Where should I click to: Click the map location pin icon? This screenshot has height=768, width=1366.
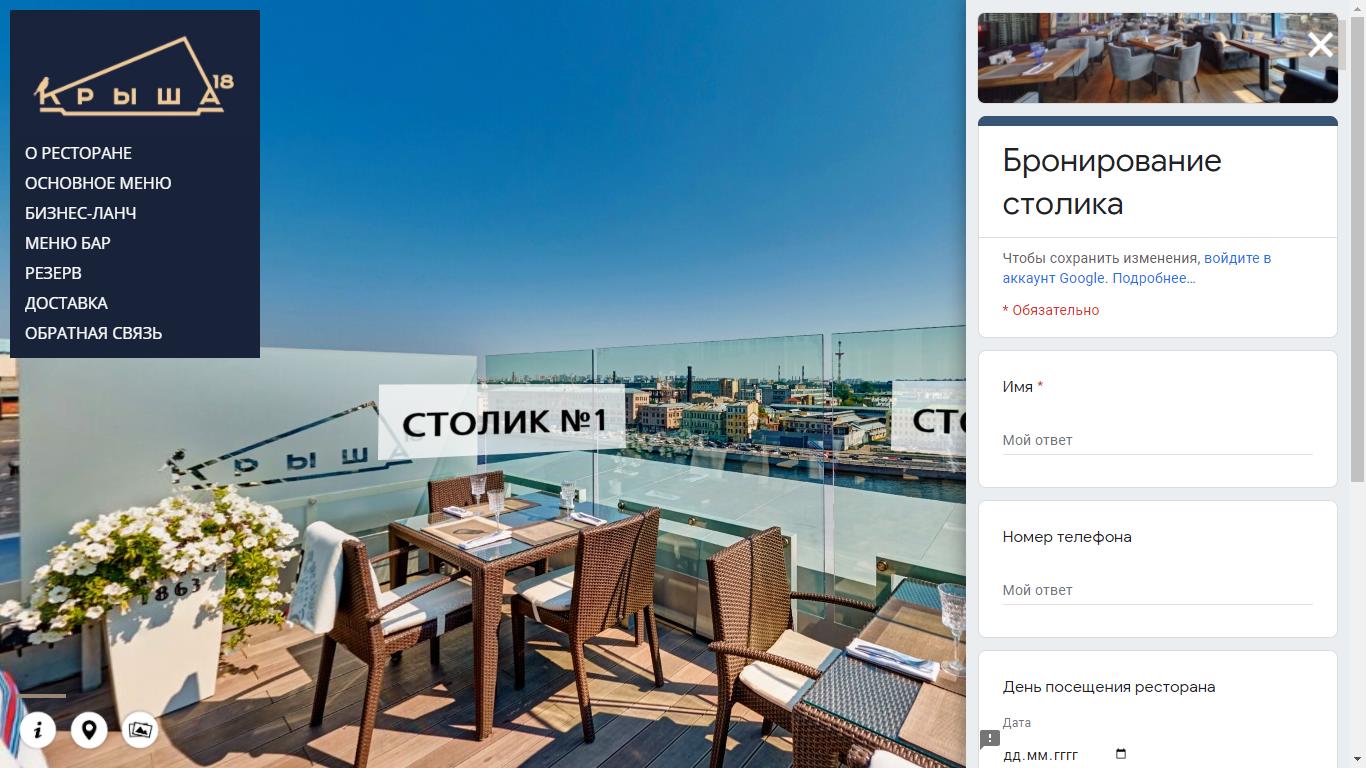89,730
